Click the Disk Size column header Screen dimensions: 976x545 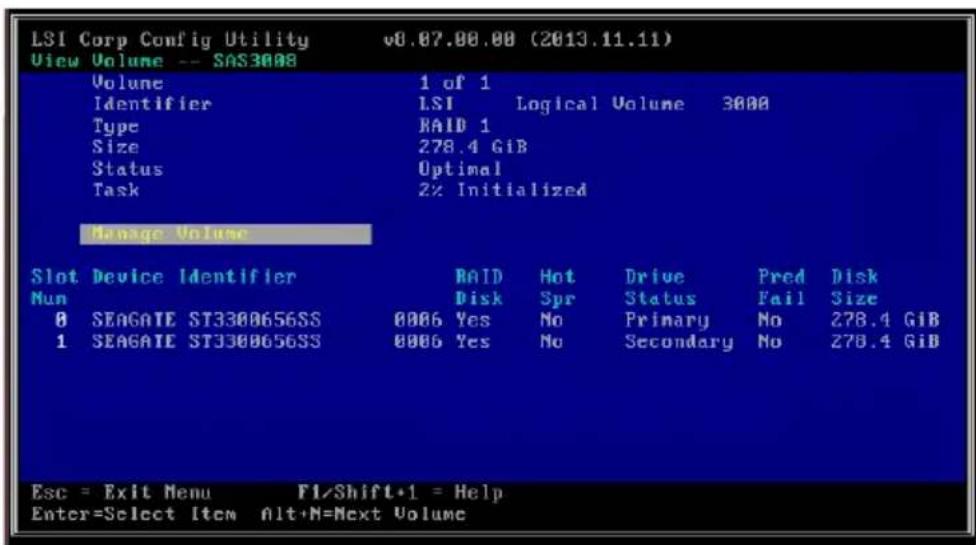855,287
